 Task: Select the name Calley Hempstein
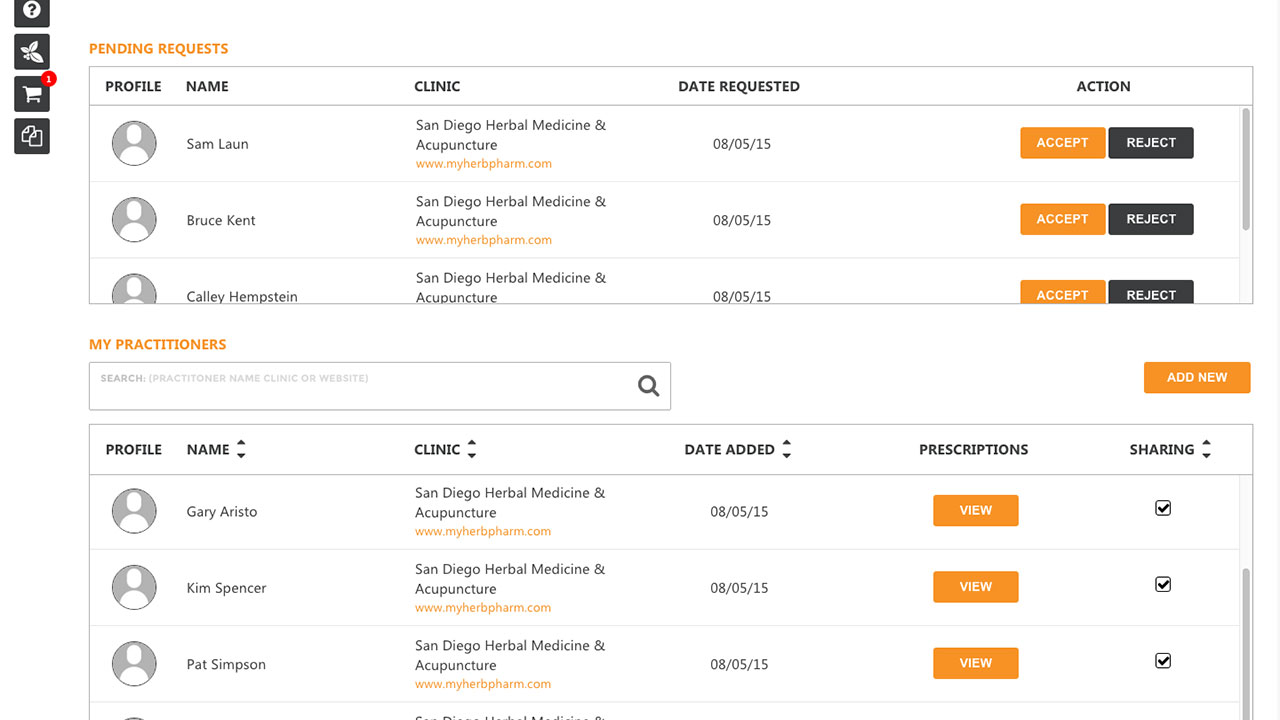tap(242, 296)
